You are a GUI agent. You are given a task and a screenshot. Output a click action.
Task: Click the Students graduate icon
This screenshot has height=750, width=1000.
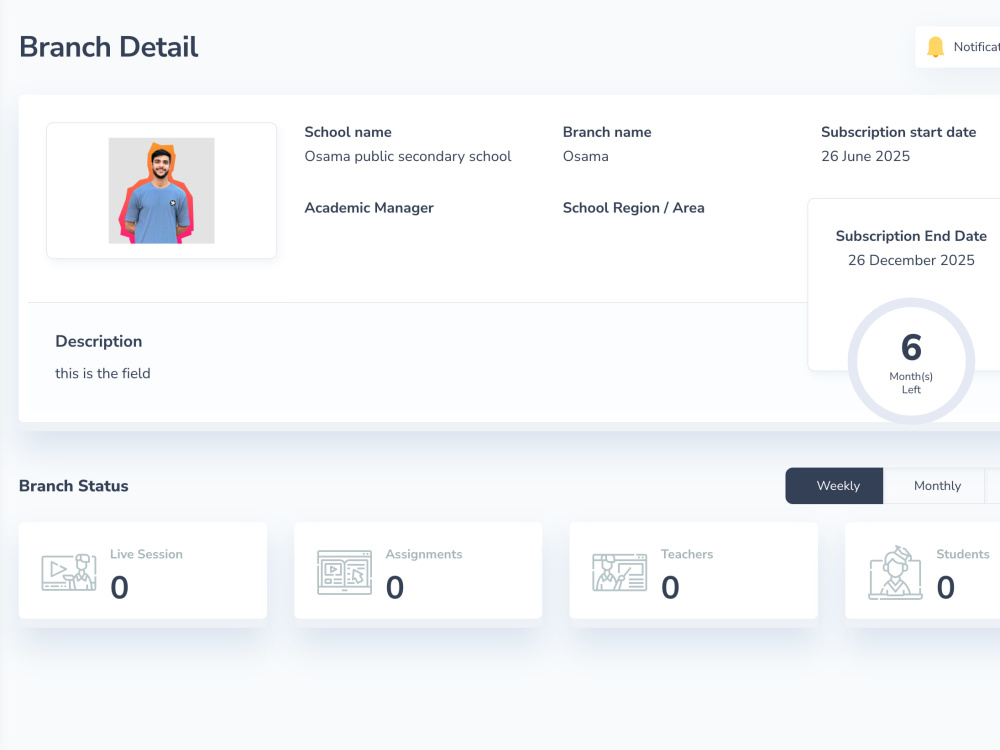pos(895,572)
